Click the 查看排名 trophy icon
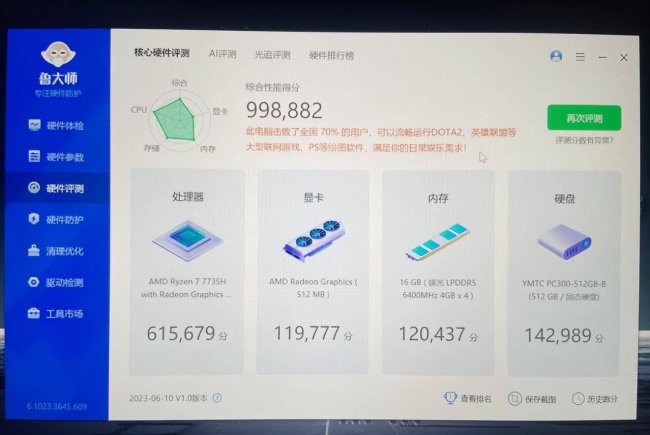650x435 pixels. (450, 398)
